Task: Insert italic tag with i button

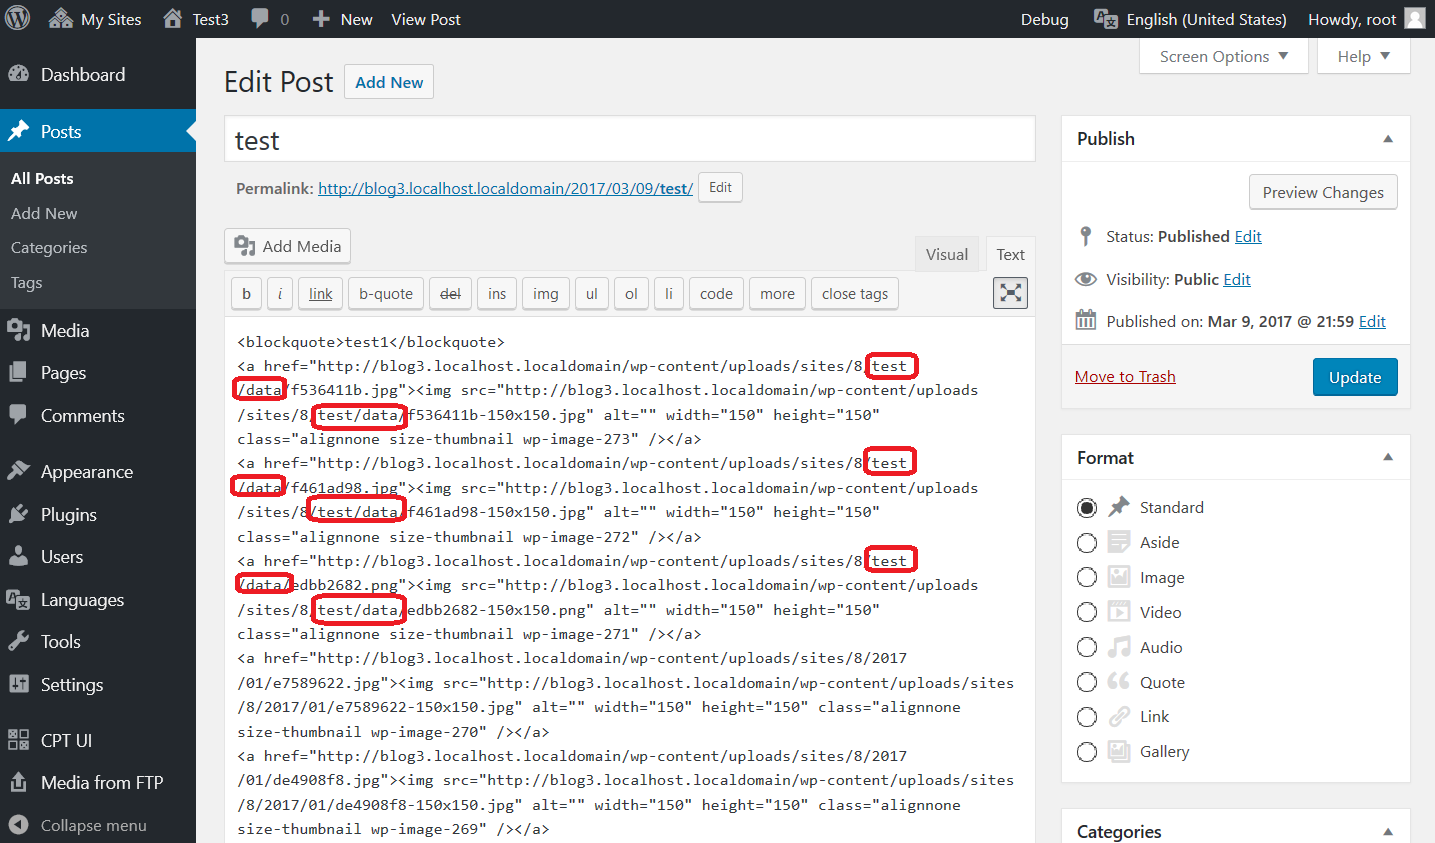Action: click(280, 293)
